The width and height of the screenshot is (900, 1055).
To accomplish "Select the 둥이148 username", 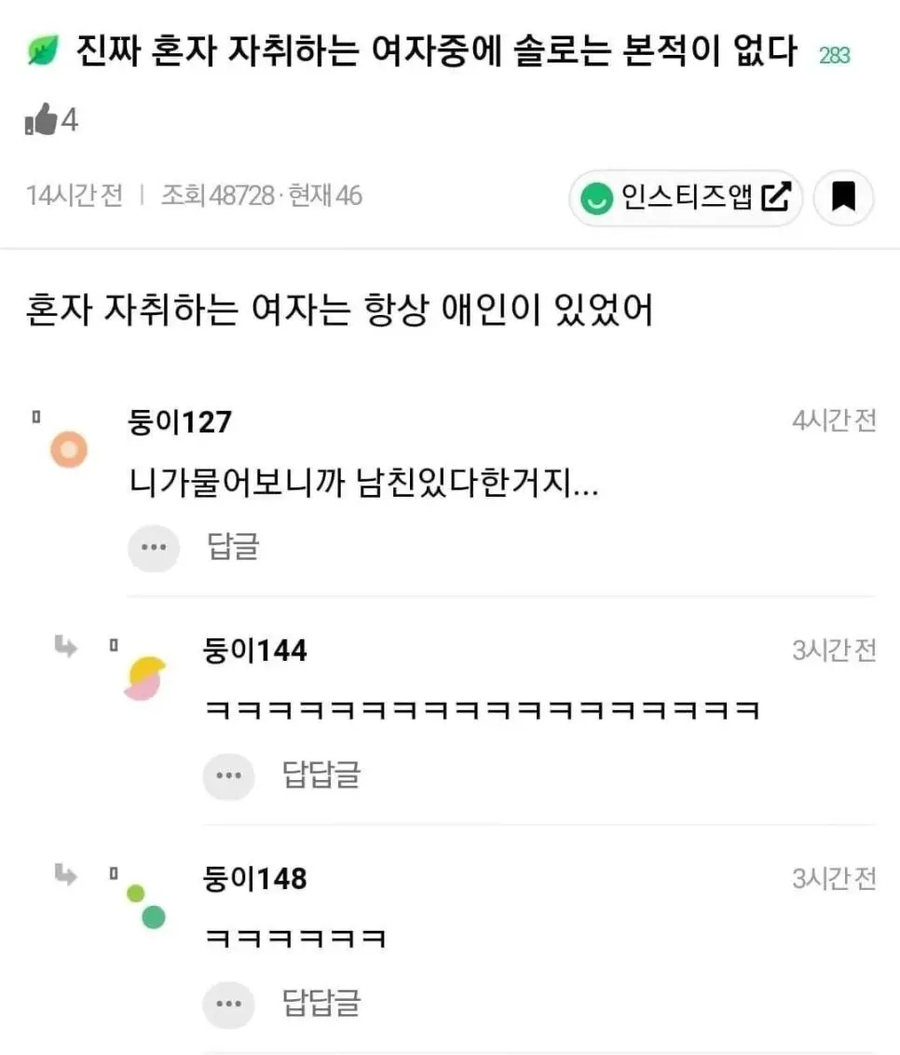I will click(x=255, y=879).
